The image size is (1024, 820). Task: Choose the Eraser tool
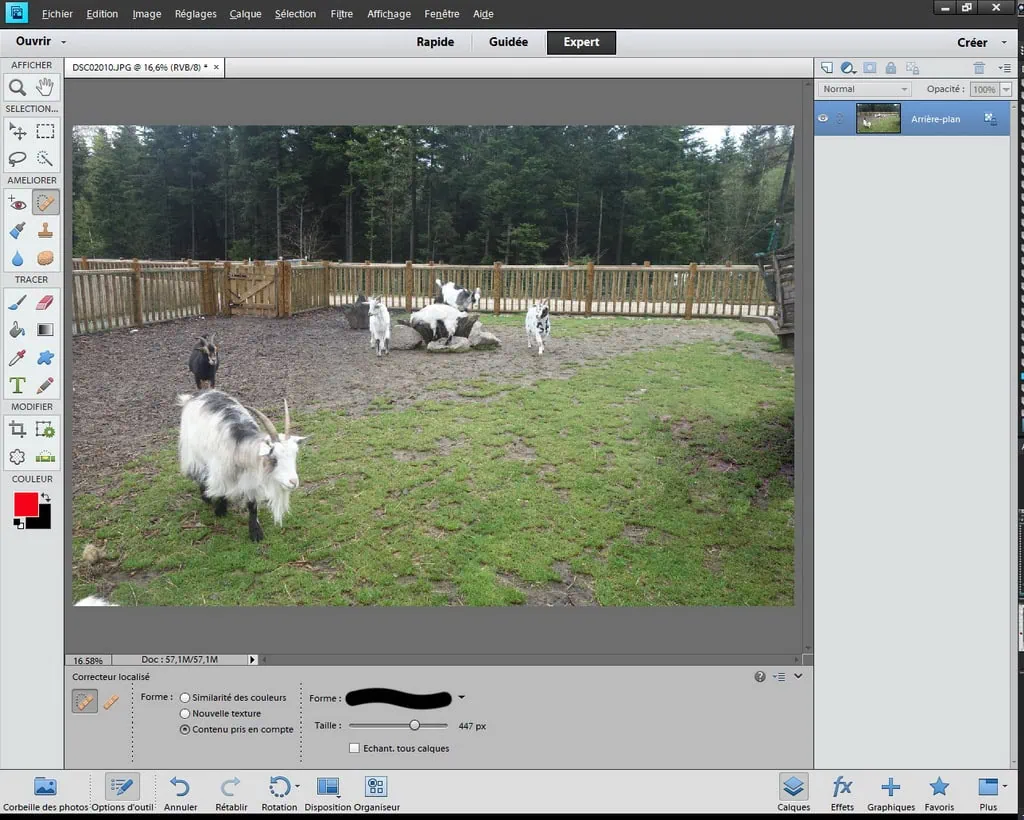45,302
